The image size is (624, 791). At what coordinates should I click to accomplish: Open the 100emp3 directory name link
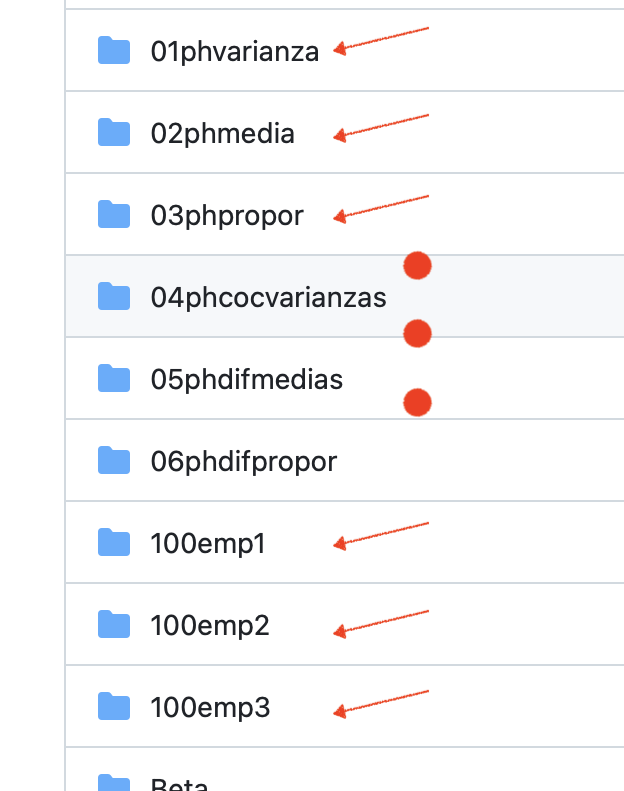(210, 707)
